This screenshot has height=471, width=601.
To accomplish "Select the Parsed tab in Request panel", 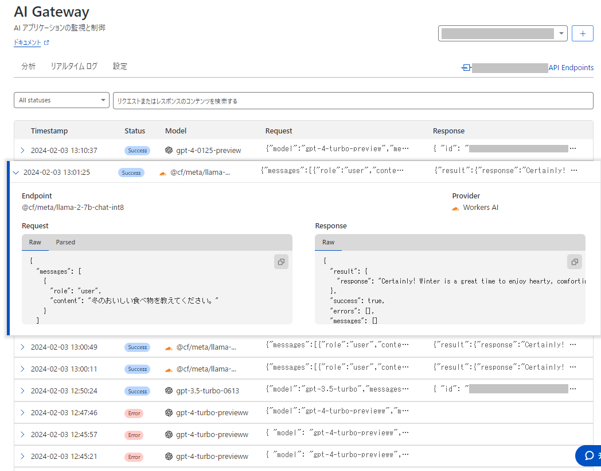I will pos(66,242).
